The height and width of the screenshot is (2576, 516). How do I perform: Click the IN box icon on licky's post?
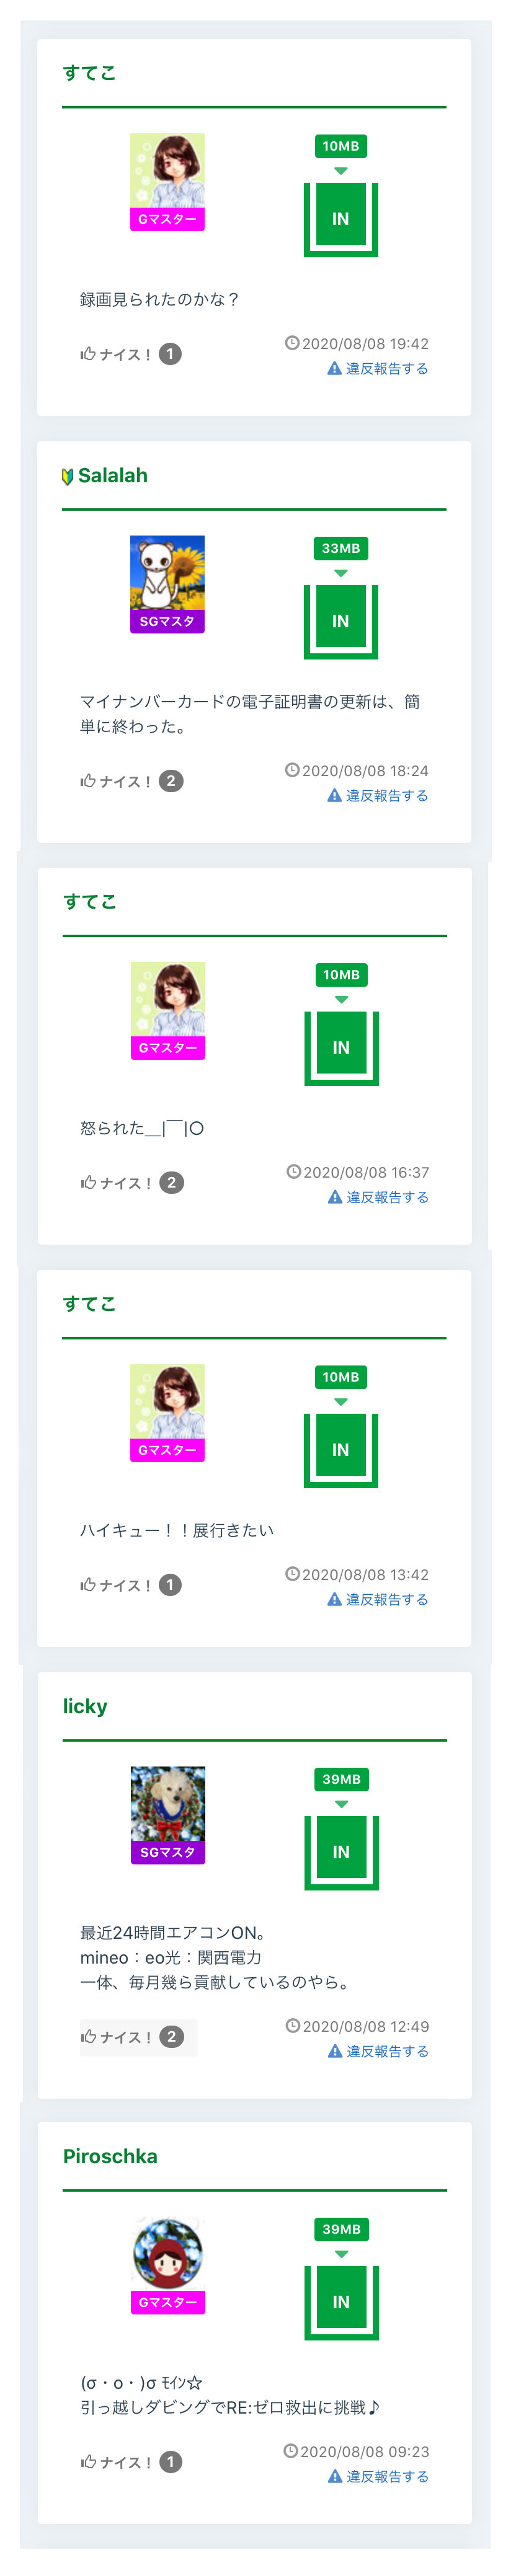pos(341,1852)
